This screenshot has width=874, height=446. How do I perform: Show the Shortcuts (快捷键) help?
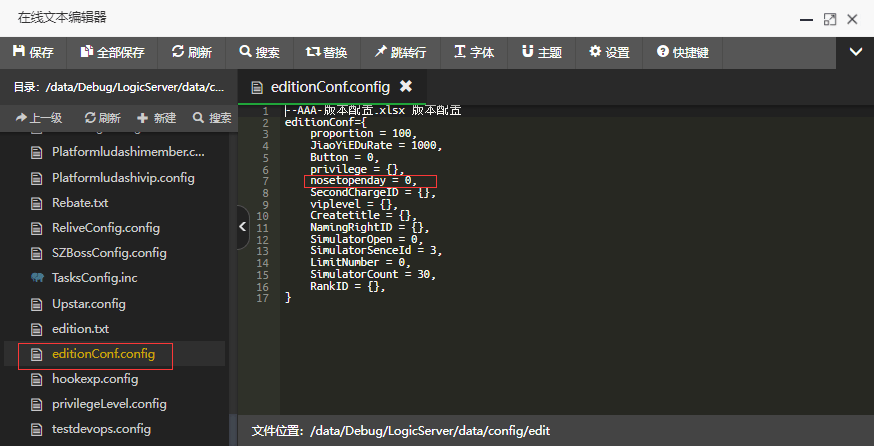click(x=683, y=52)
